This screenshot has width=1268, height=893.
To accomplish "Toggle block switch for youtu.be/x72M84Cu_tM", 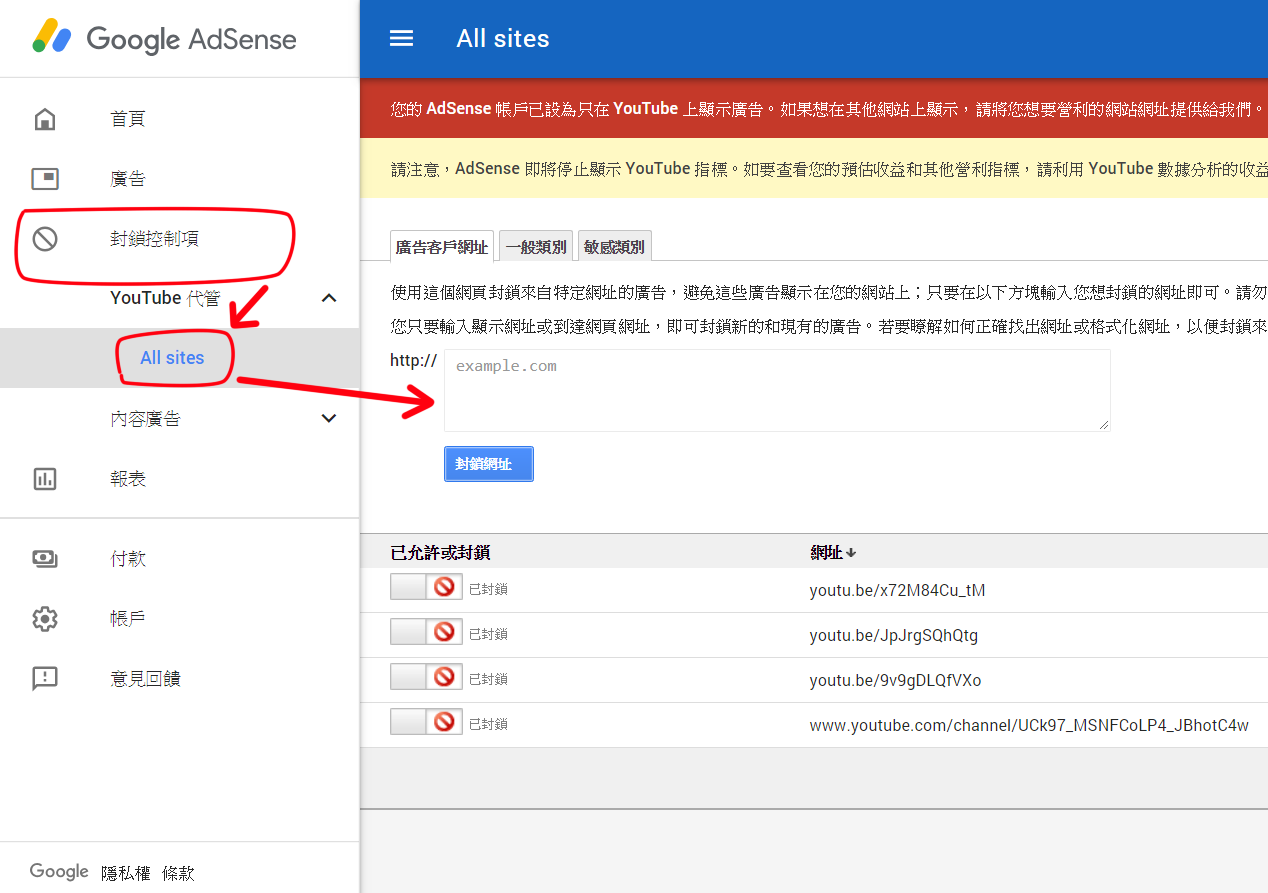I will click(426, 588).
